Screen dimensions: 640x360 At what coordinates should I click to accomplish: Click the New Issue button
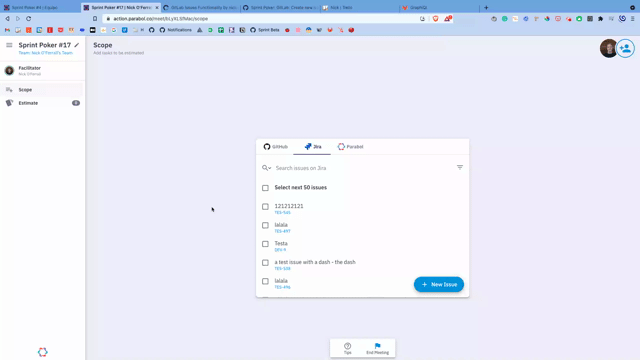click(x=439, y=284)
